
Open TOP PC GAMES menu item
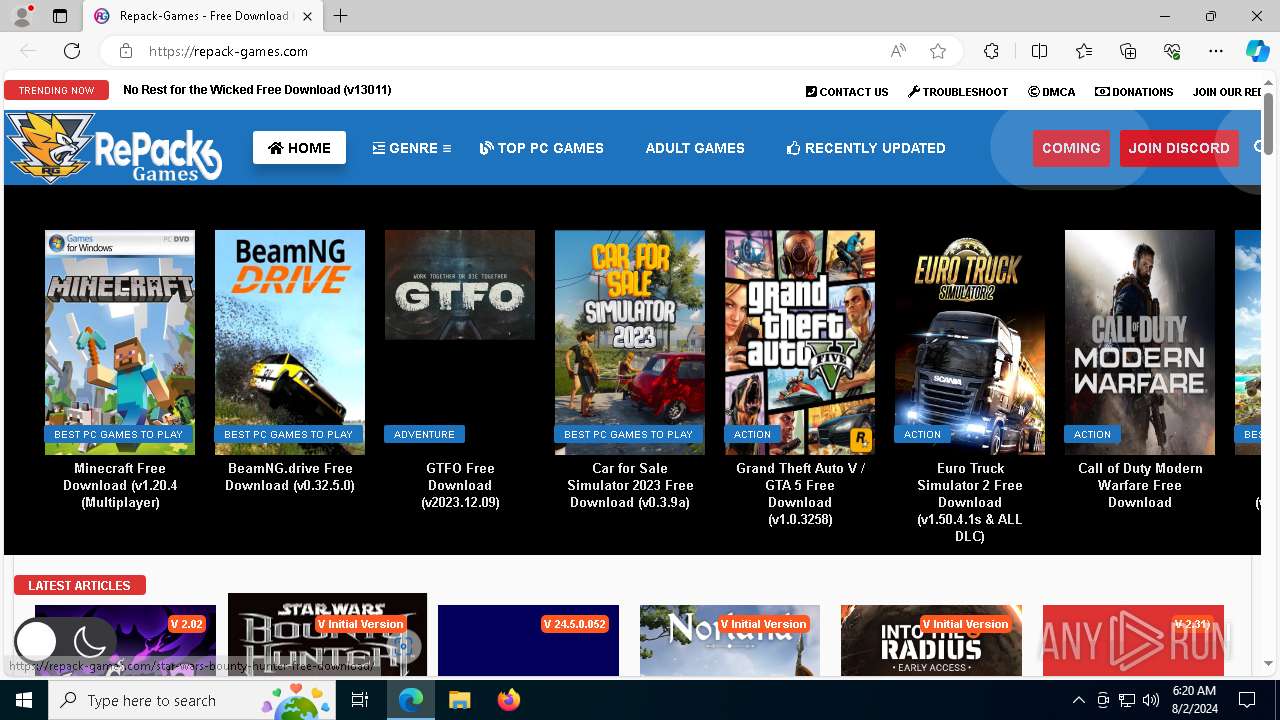pos(541,148)
